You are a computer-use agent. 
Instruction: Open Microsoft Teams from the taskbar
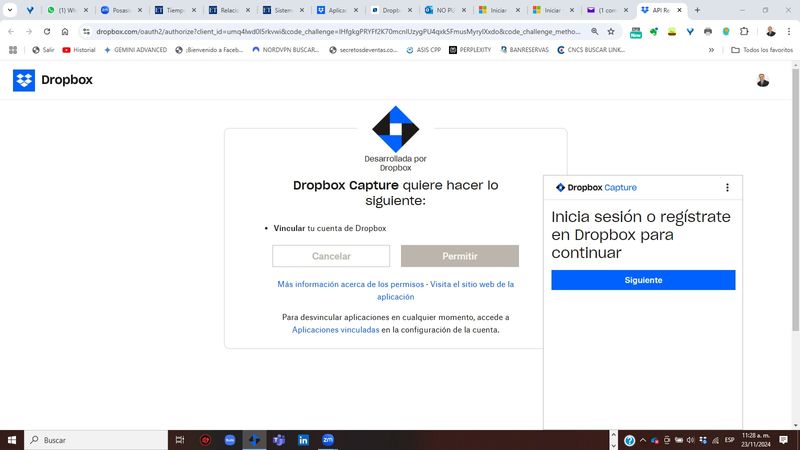point(279,440)
